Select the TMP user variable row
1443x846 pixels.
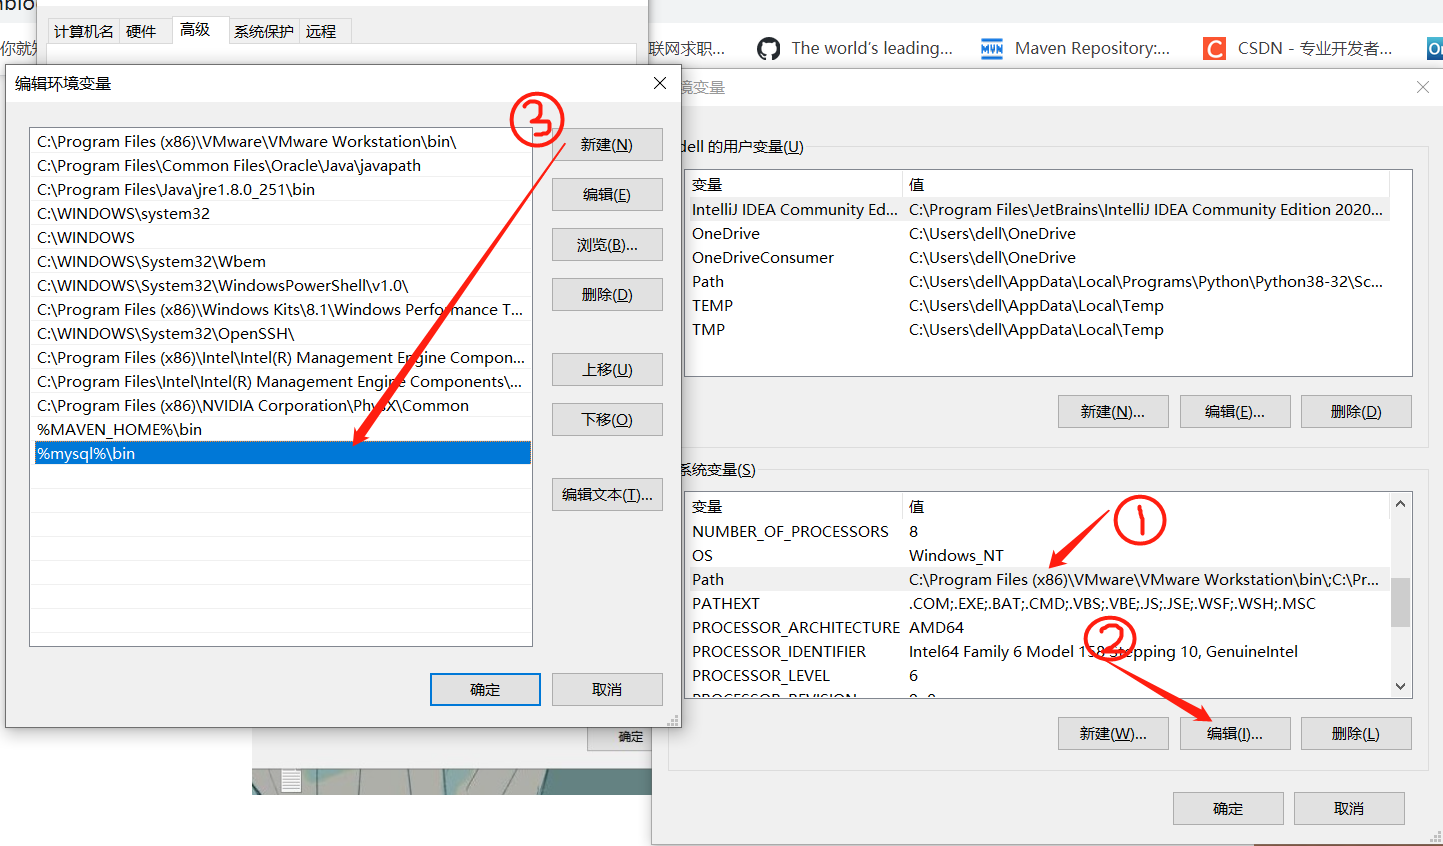tap(1038, 330)
